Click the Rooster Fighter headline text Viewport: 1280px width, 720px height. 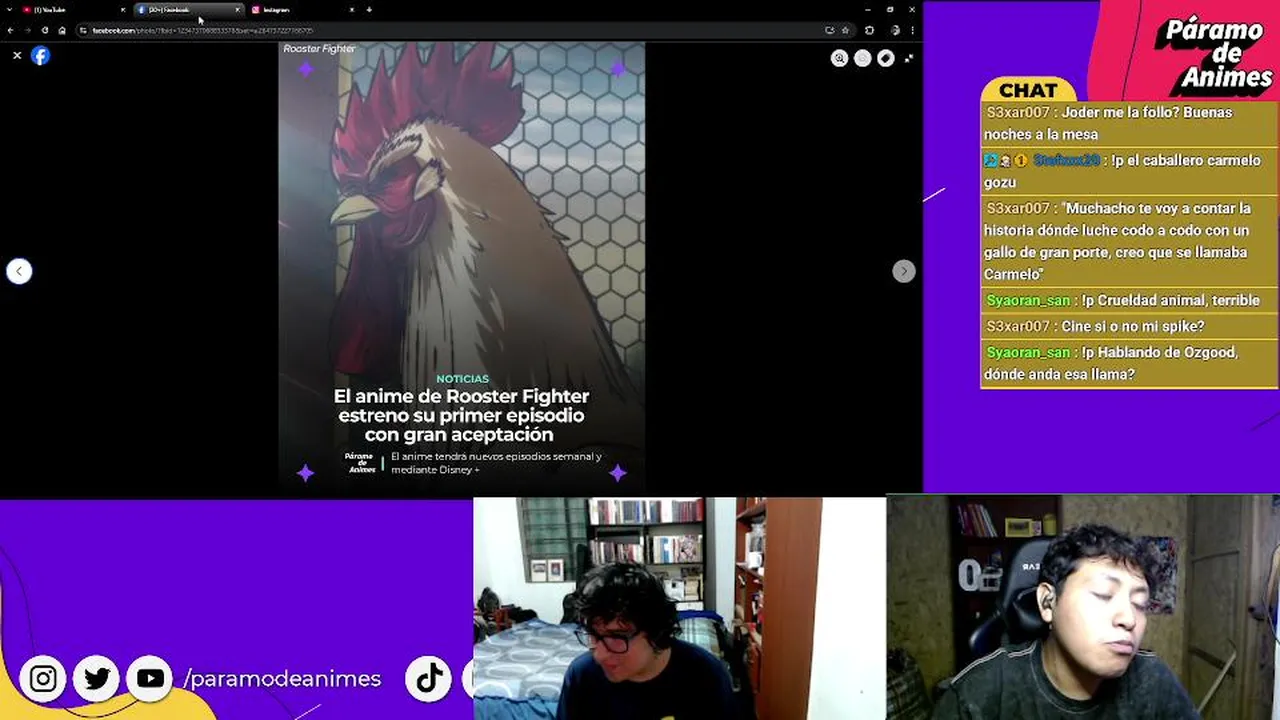[461, 415]
